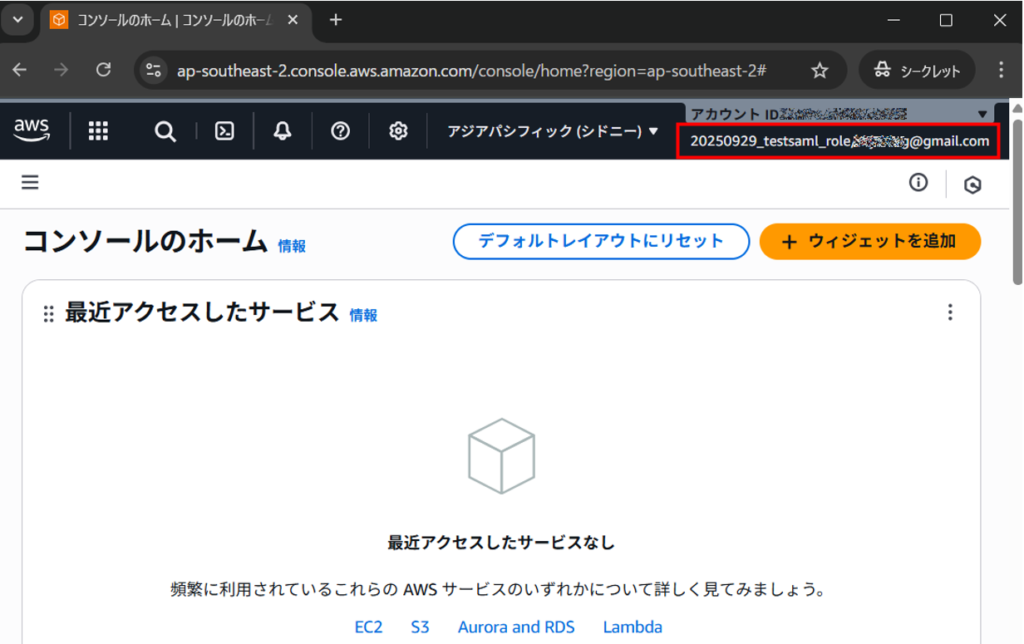Screen dimensions: 1024x644
Task: Open the settings gear in AWS navbar
Action: coord(398,131)
